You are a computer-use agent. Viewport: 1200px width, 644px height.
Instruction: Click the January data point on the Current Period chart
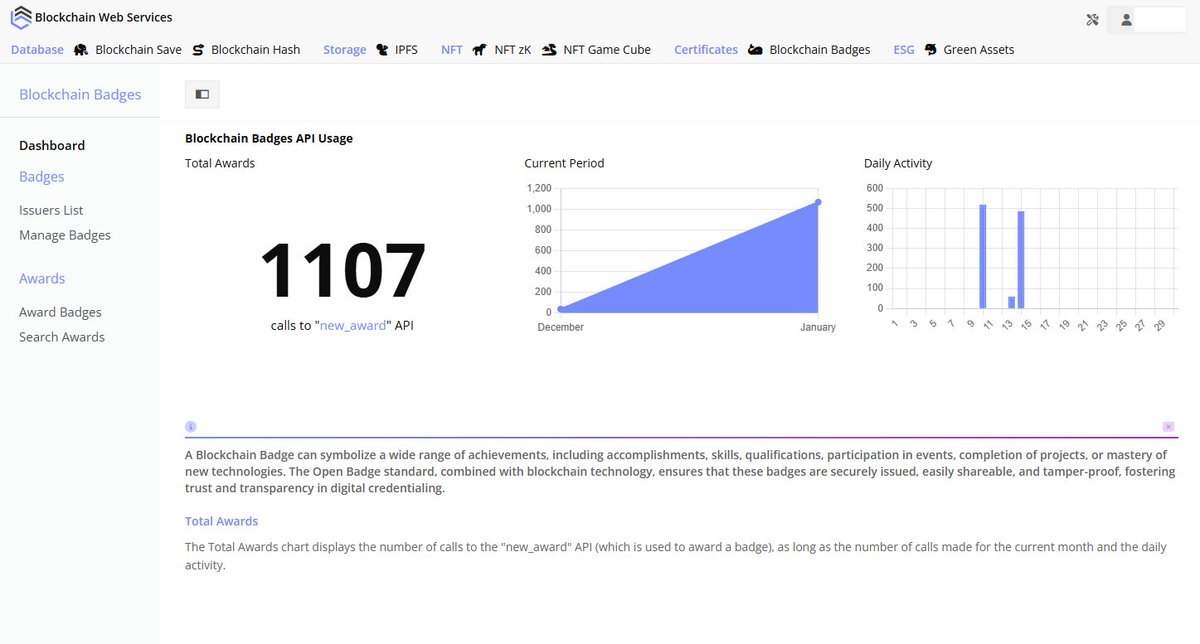(818, 202)
